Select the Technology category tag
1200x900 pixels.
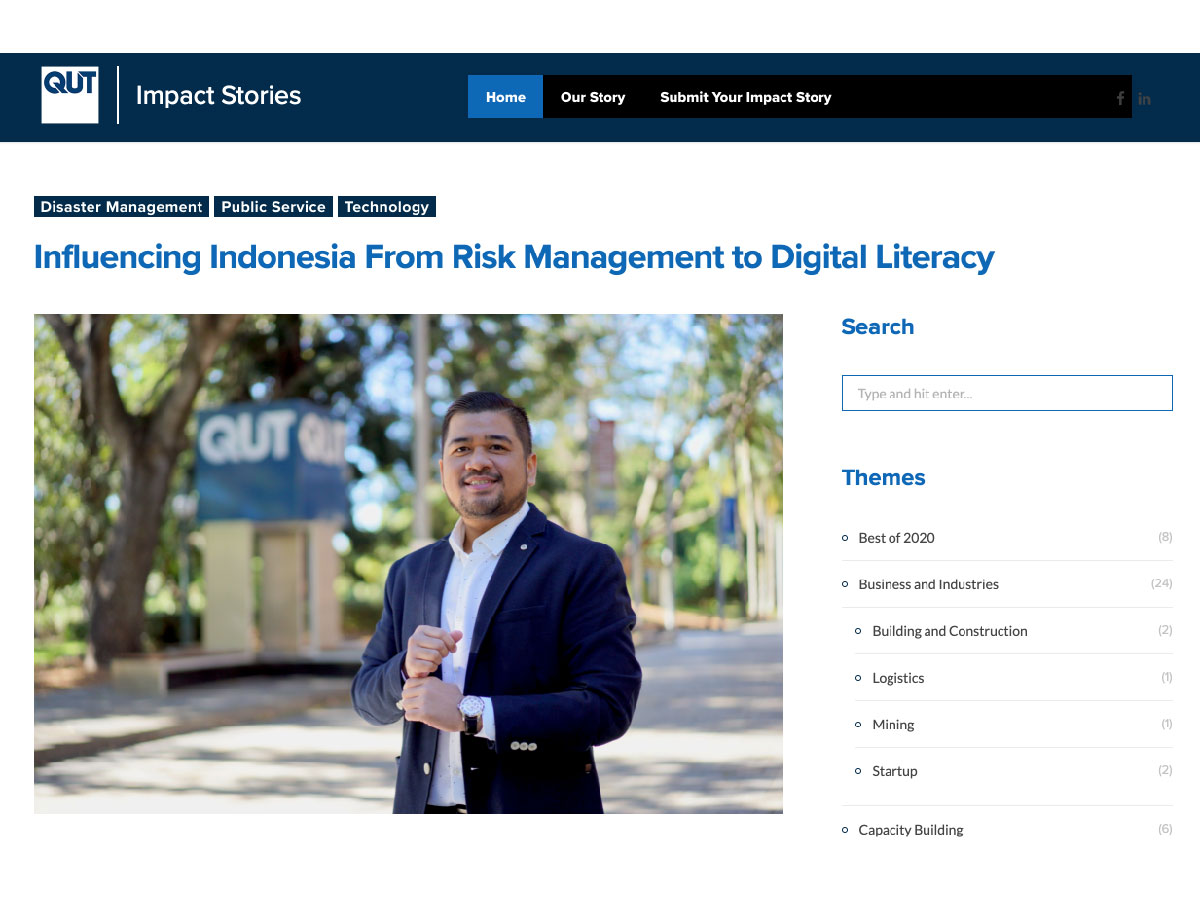[386, 207]
